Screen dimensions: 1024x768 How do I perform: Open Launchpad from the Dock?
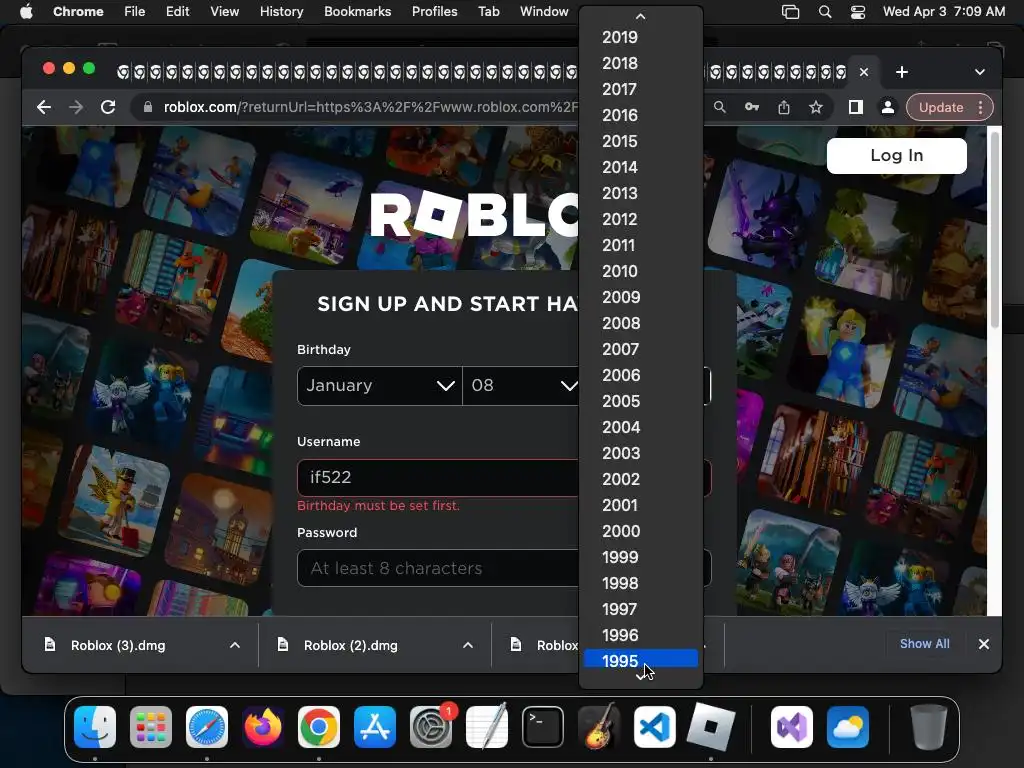point(151,727)
